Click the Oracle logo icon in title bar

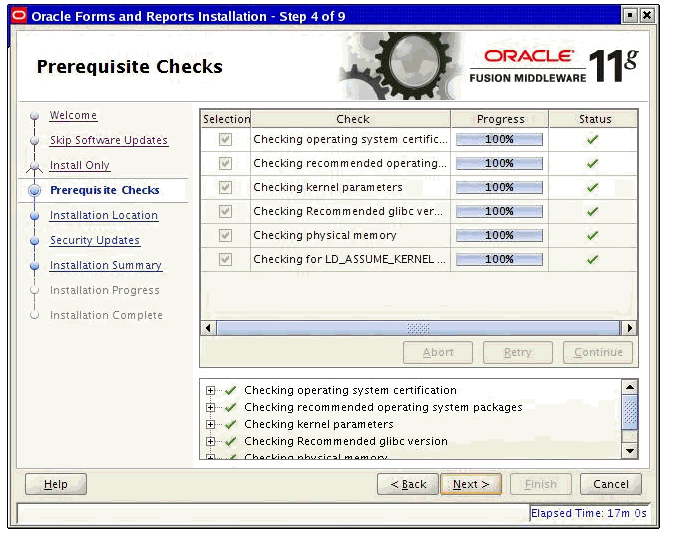[19, 16]
